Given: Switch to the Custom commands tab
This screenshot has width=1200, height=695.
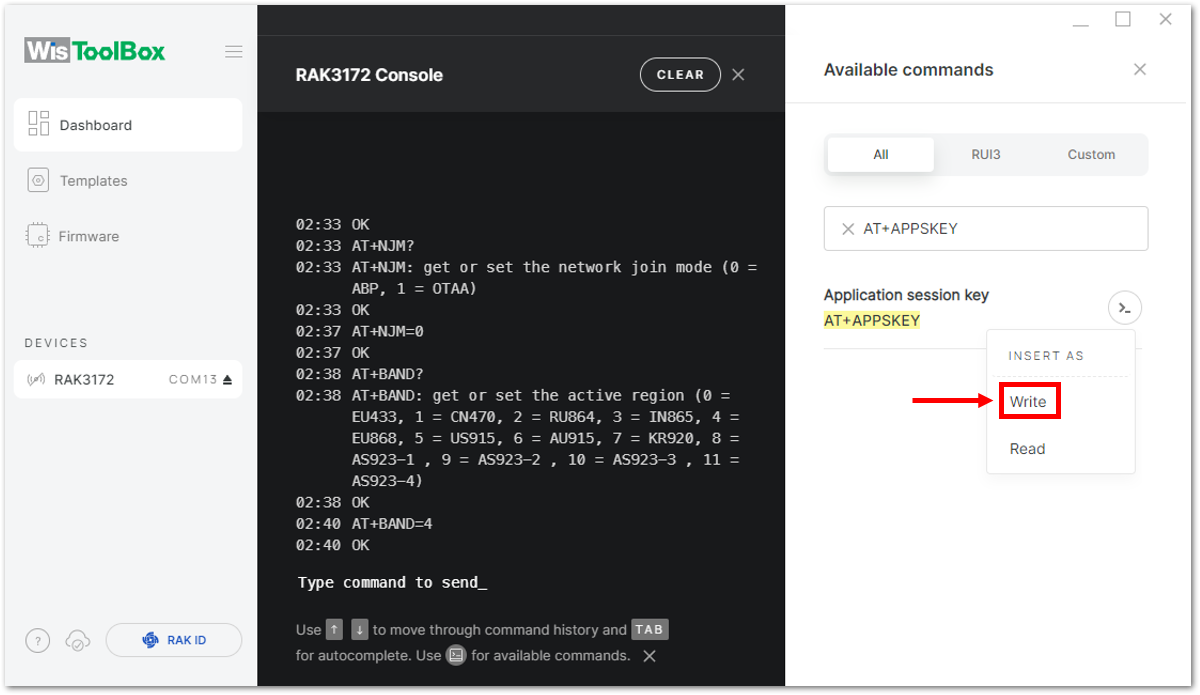Looking at the screenshot, I should coord(1091,155).
